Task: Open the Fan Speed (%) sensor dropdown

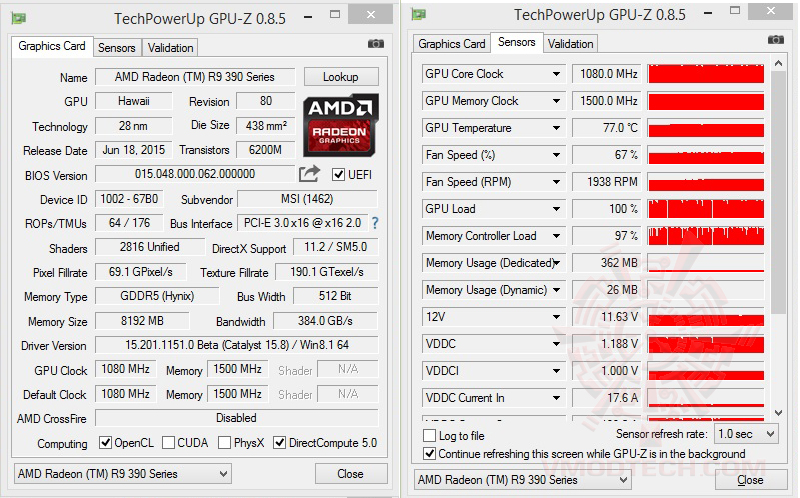Action: pyautogui.click(x=556, y=155)
